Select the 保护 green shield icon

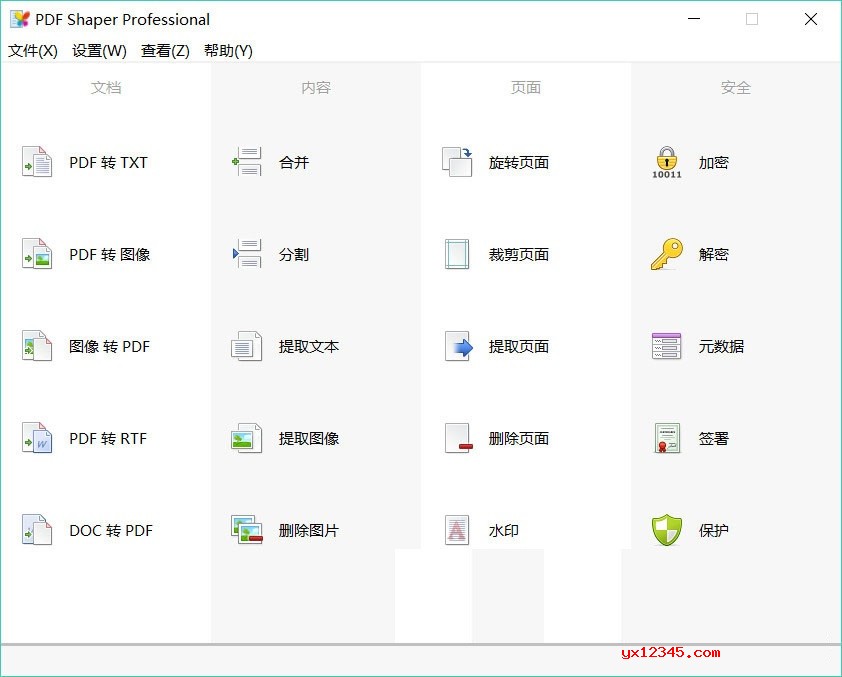tap(666, 530)
